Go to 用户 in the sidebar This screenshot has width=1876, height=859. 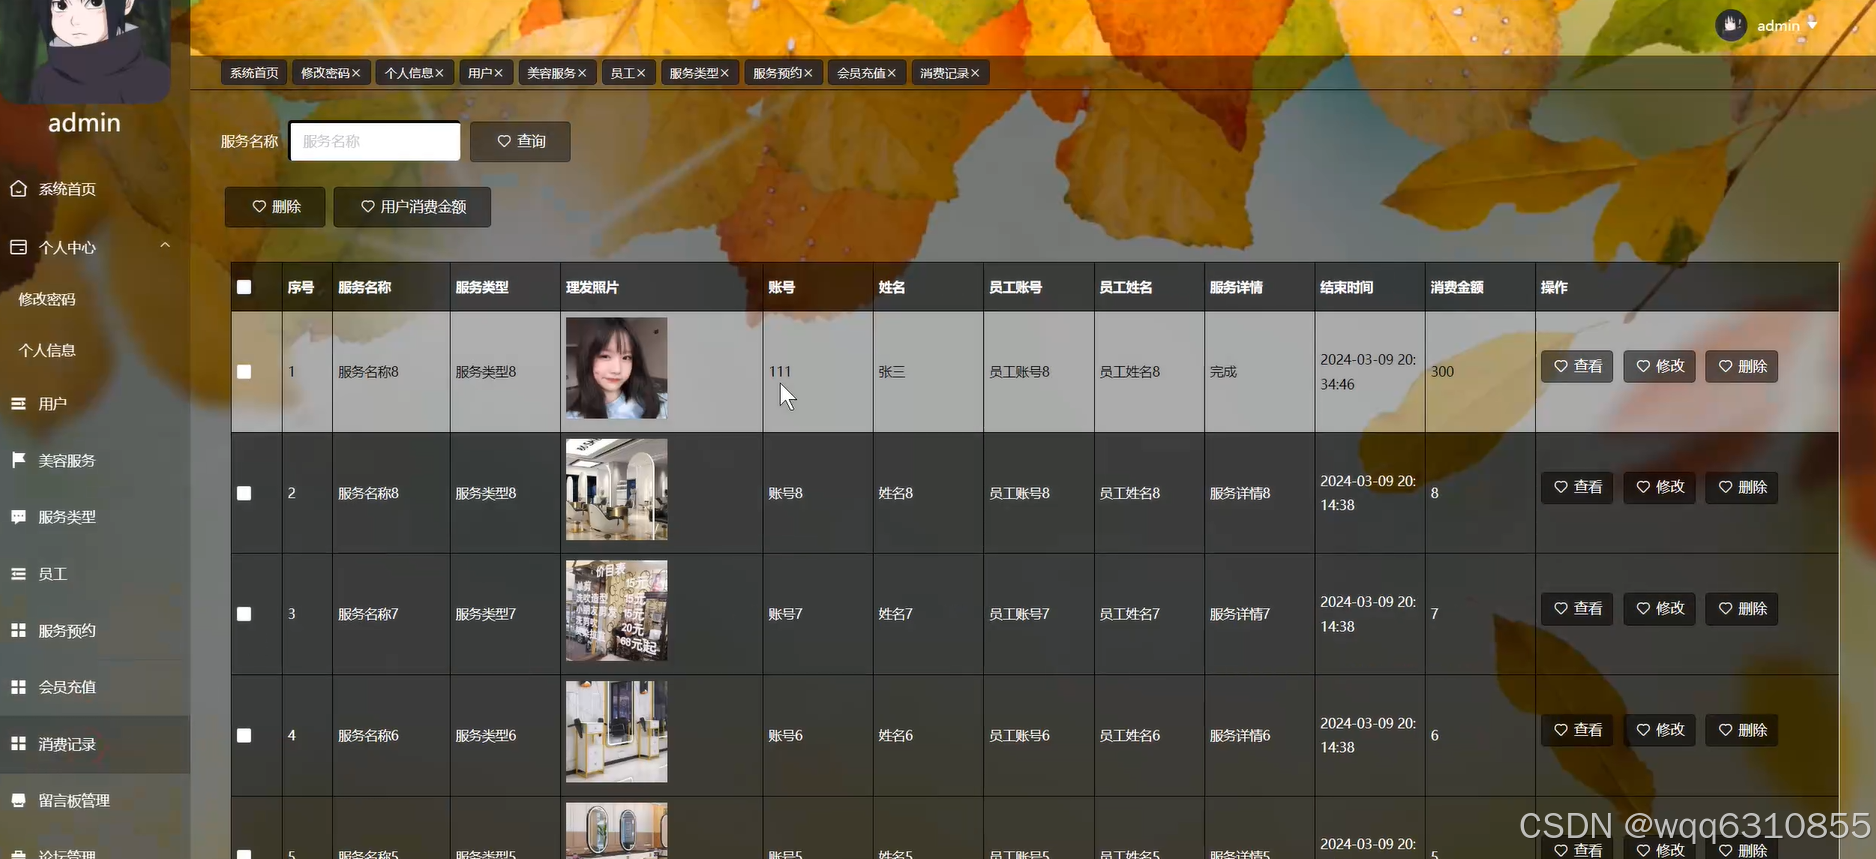pos(52,404)
